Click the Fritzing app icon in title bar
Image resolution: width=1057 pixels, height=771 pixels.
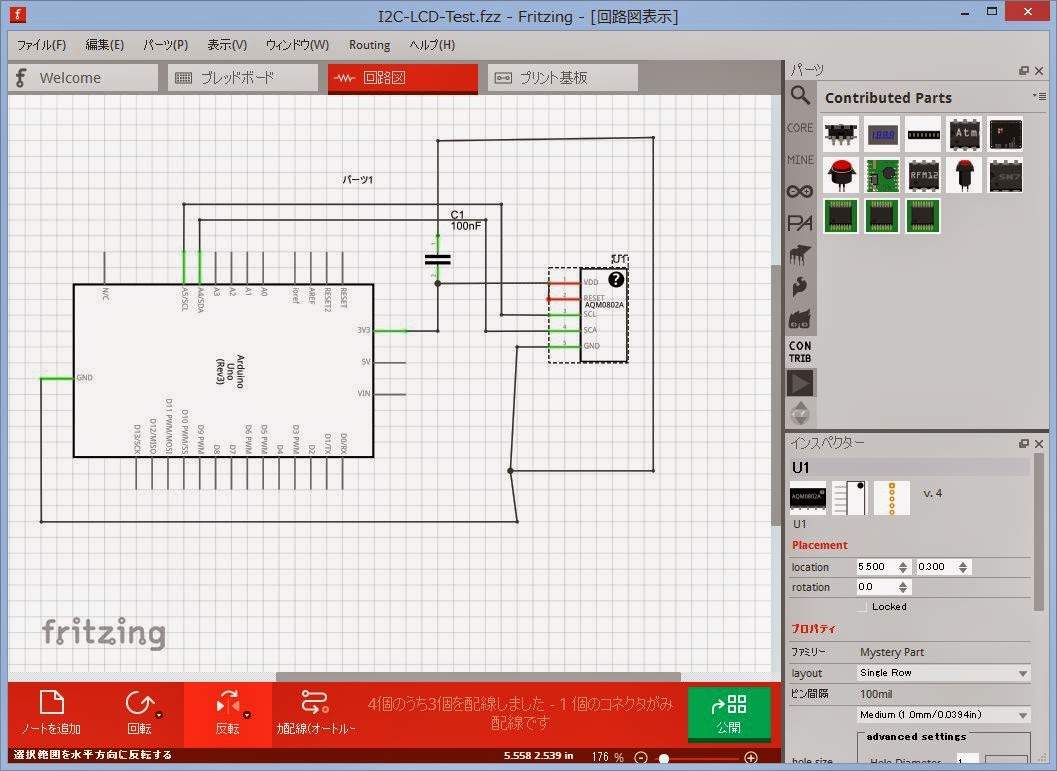pos(18,13)
